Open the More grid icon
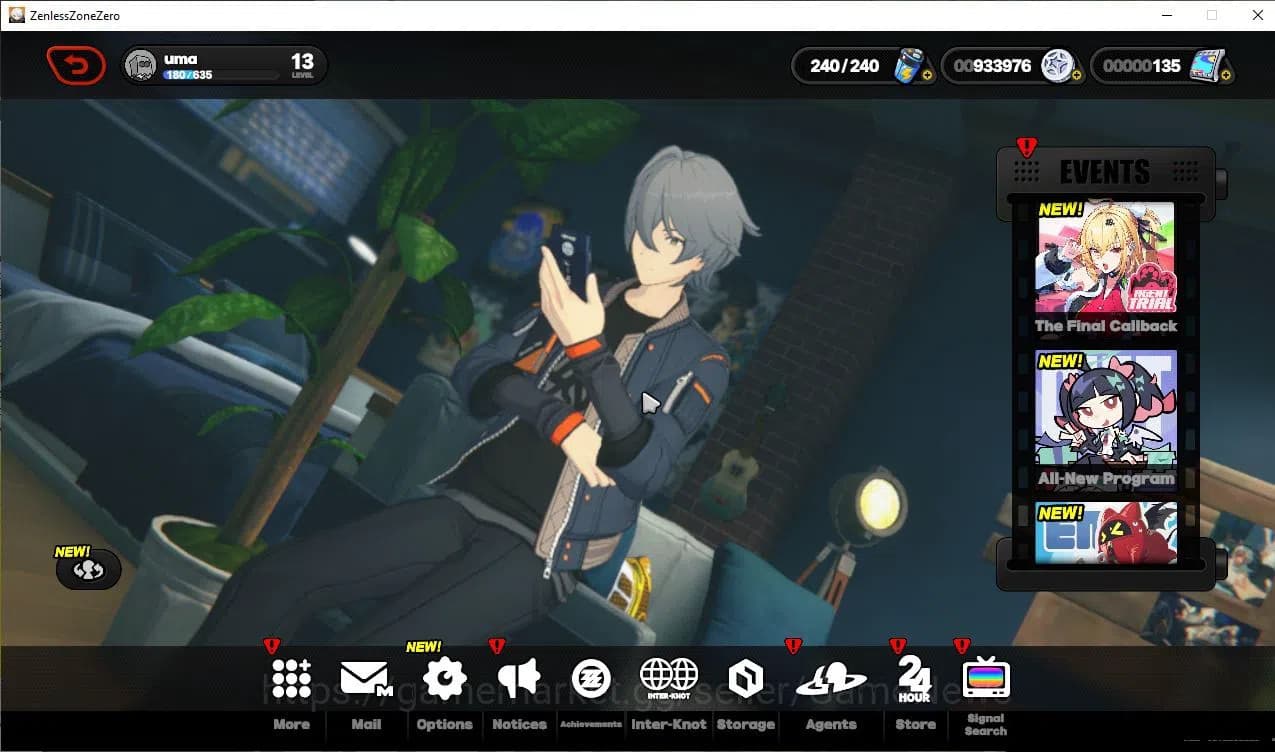The width and height of the screenshot is (1275, 752). click(291, 679)
